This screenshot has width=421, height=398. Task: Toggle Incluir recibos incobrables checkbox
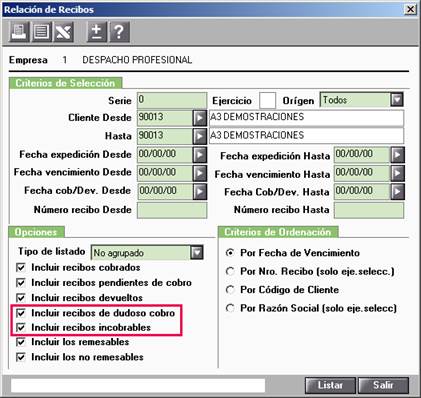(21, 327)
